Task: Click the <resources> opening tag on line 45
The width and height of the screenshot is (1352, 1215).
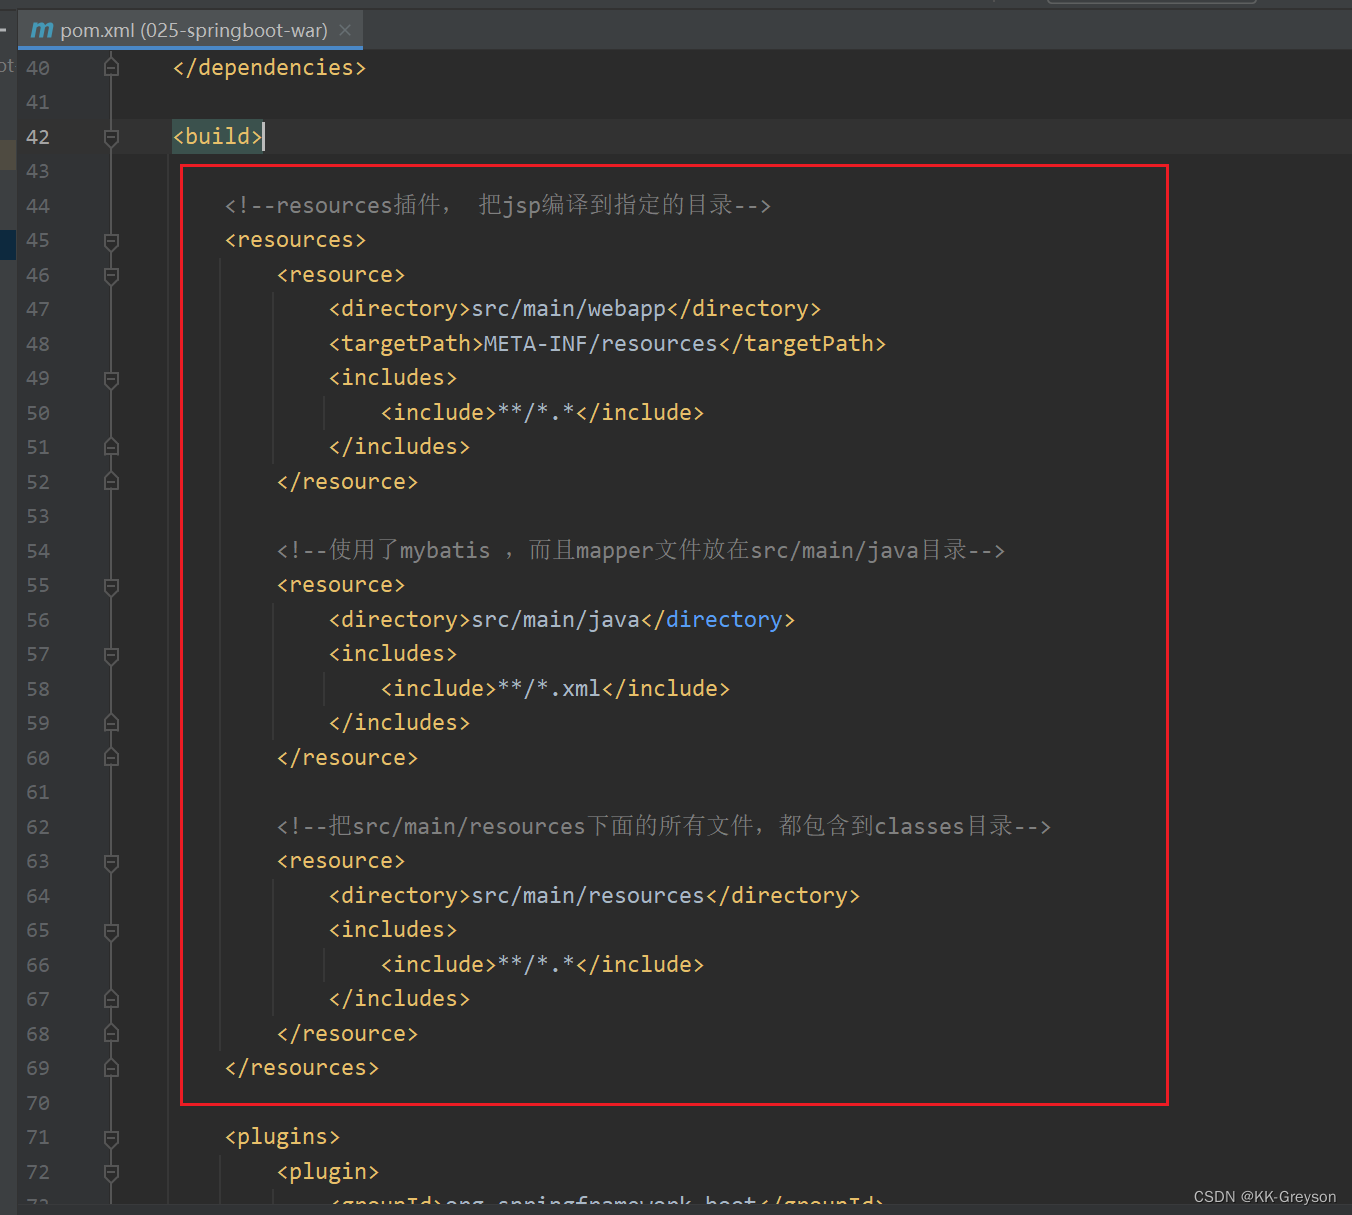Action: tap(295, 240)
